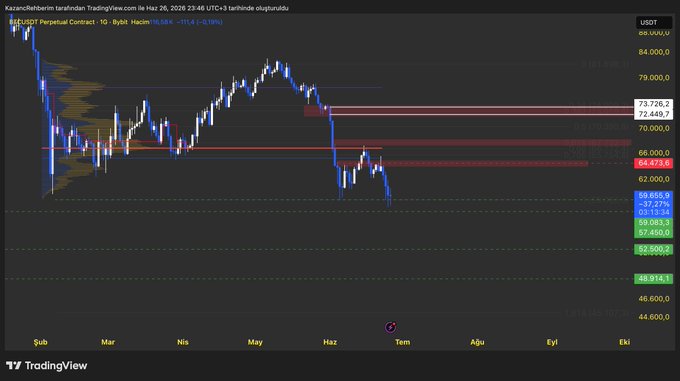
Task: Click the Eyl month label on time axis
Action: point(552,342)
